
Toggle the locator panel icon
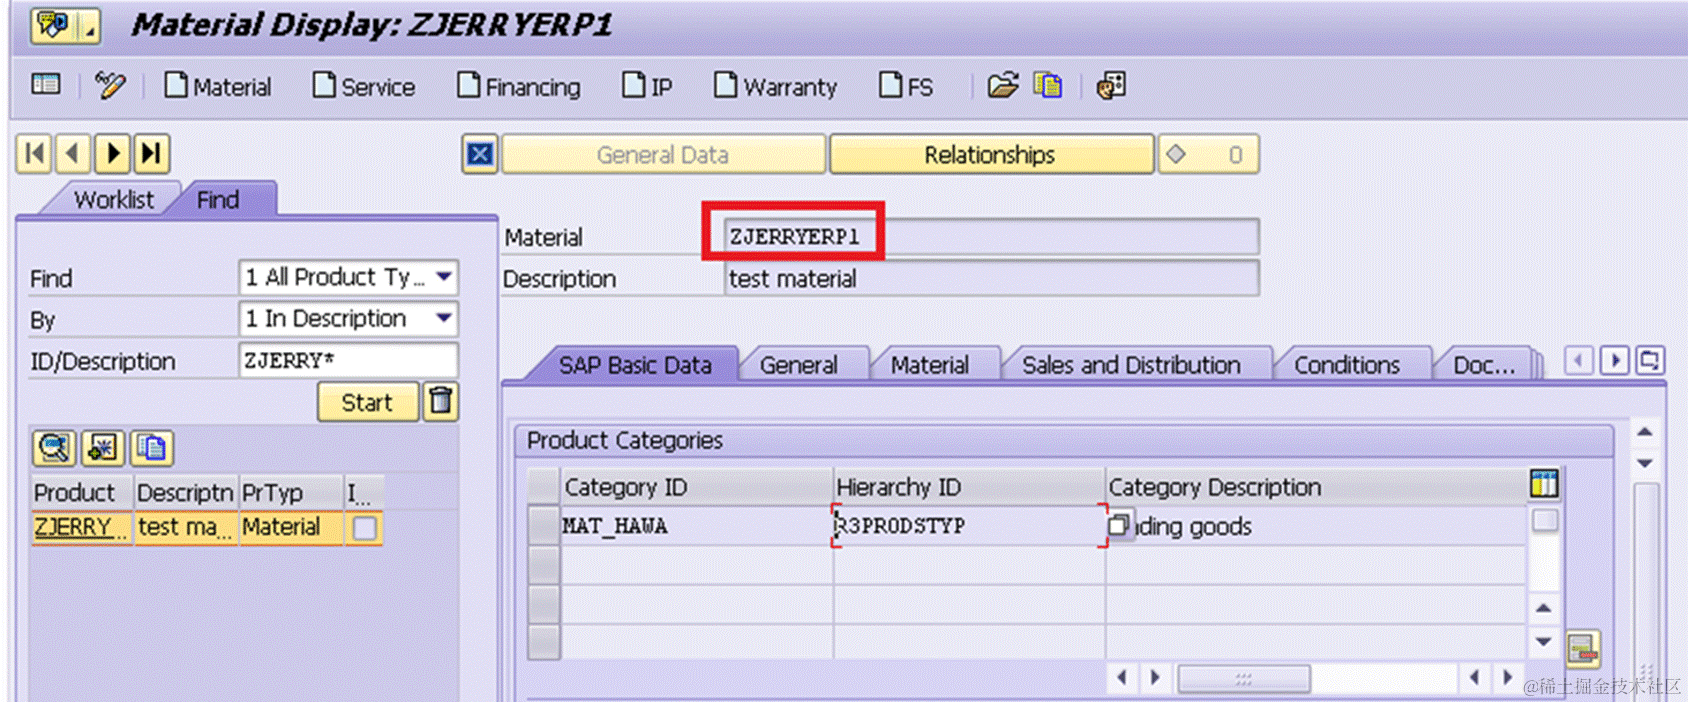coord(46,85)
